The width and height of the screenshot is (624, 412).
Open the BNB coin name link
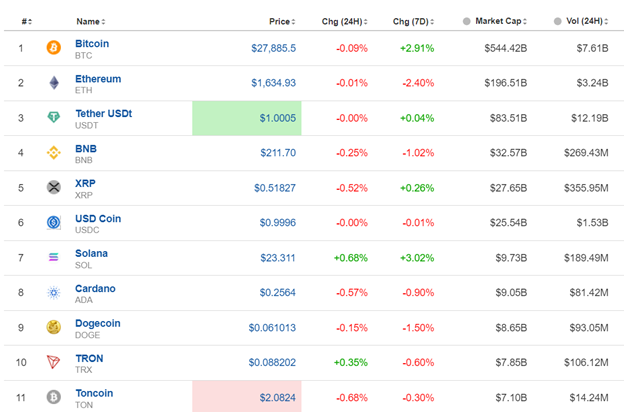(86, 148)
